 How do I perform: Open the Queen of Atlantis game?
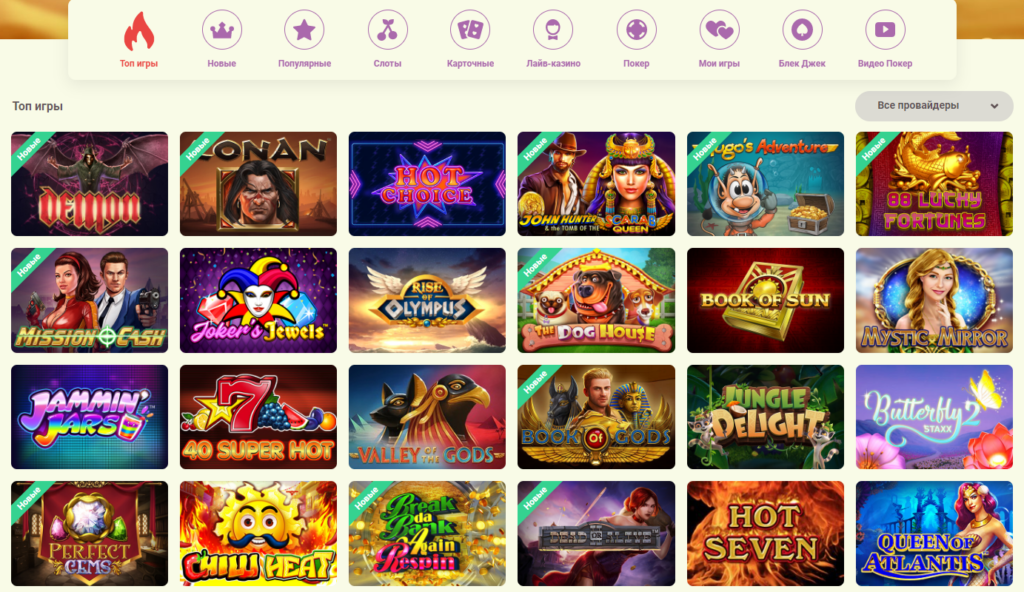coord(935,534)
